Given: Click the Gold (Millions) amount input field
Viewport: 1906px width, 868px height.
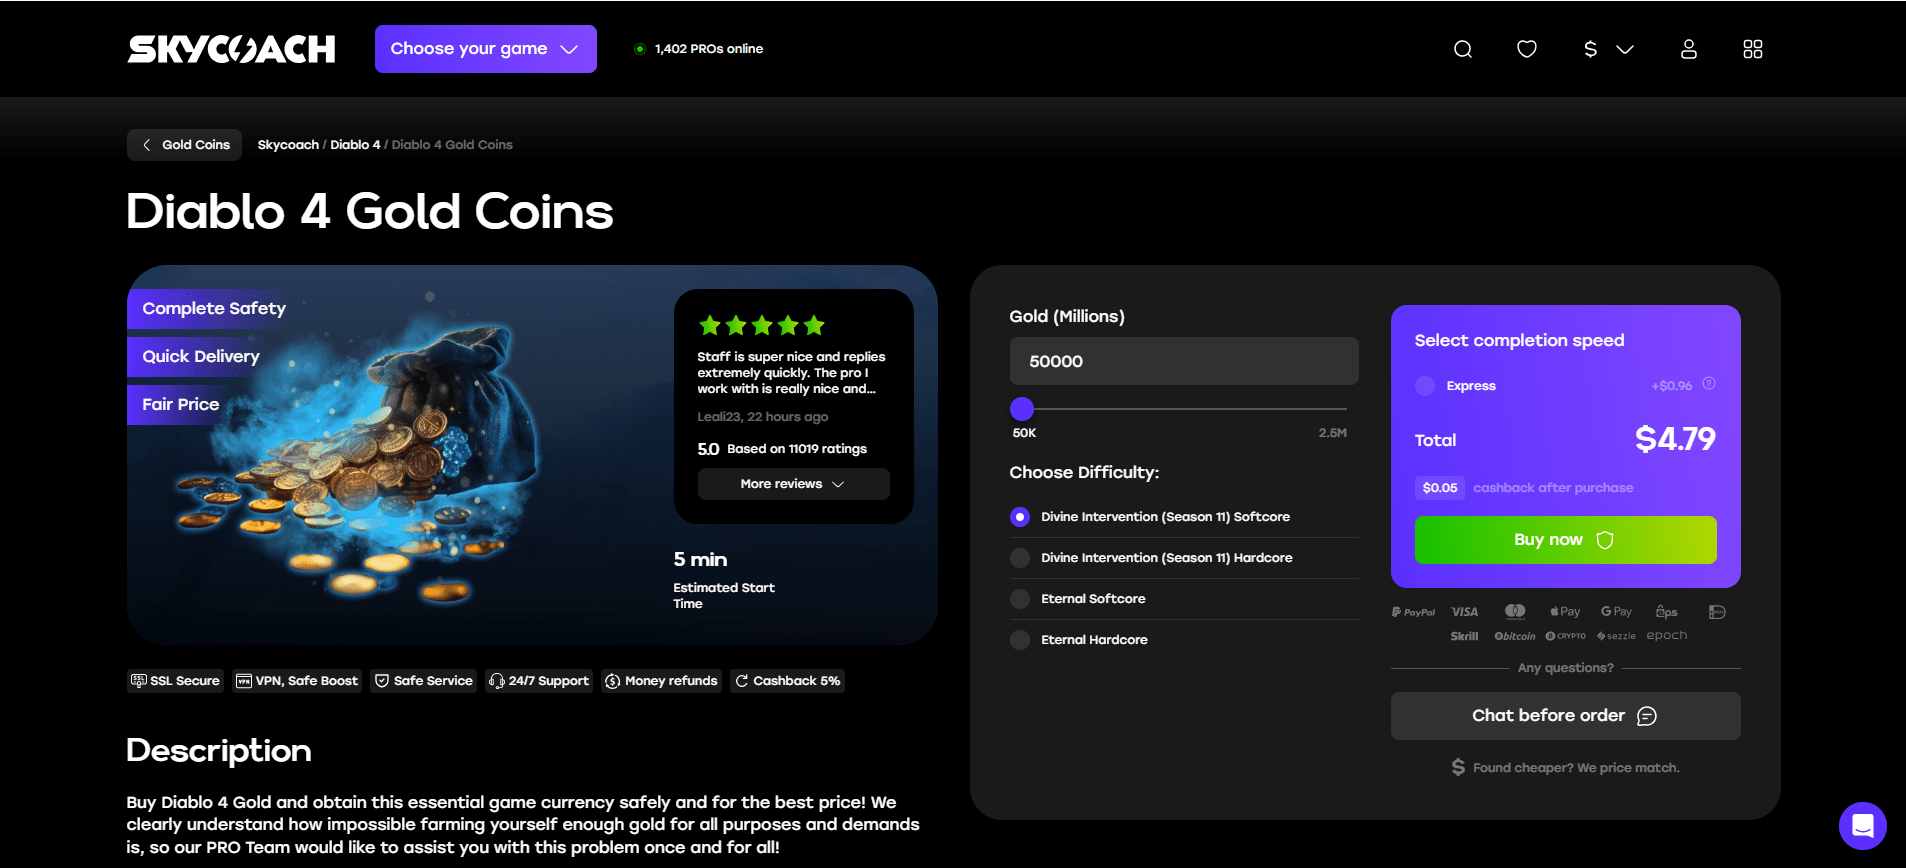Looking at the screenshot, I should click(1183, 361).
